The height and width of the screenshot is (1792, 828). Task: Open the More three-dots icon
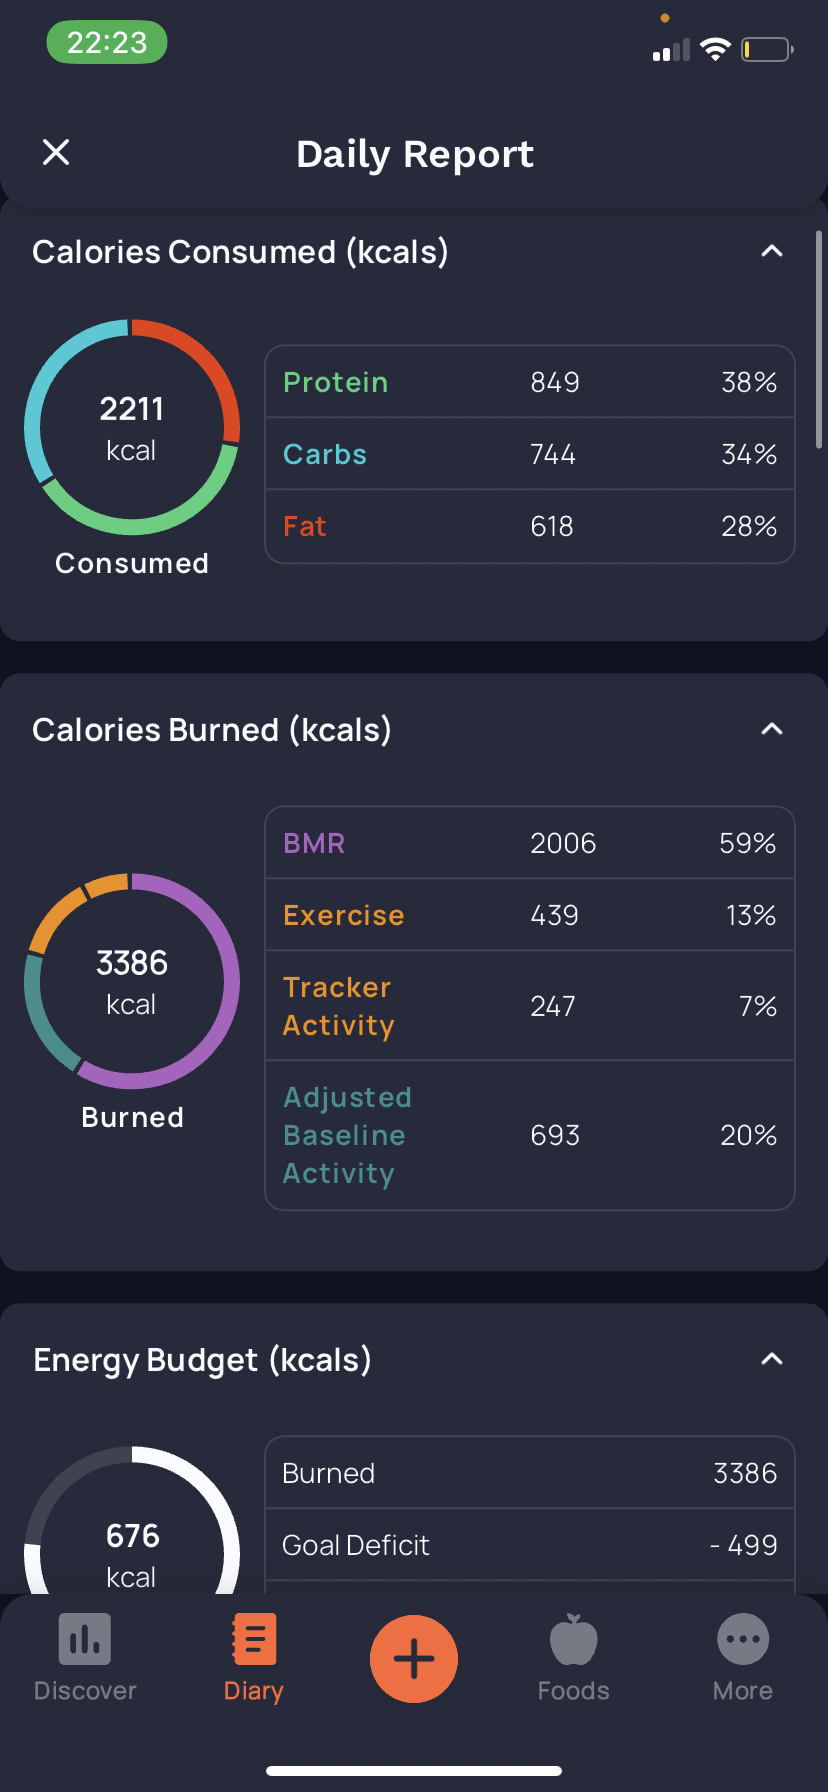click(x=743, y=1639)
